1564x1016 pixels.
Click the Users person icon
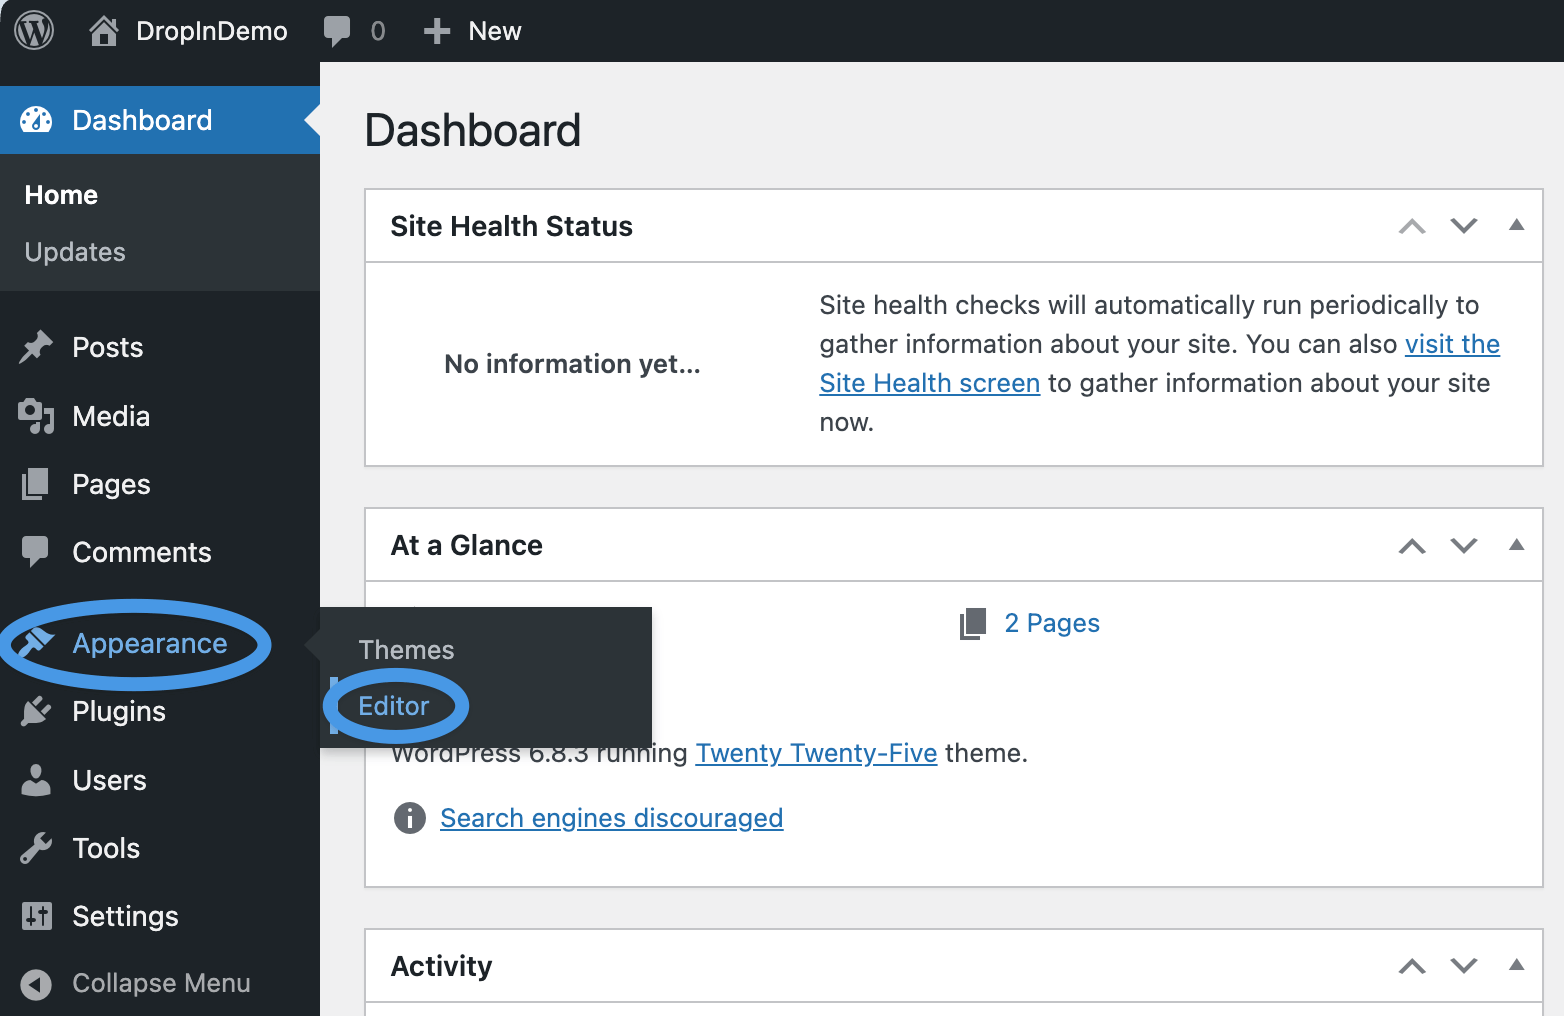click(36, 780)
